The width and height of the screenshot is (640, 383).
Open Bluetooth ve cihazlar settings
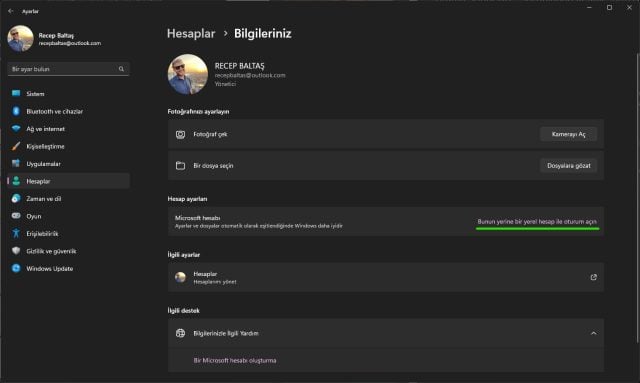[x=69, y=111]
